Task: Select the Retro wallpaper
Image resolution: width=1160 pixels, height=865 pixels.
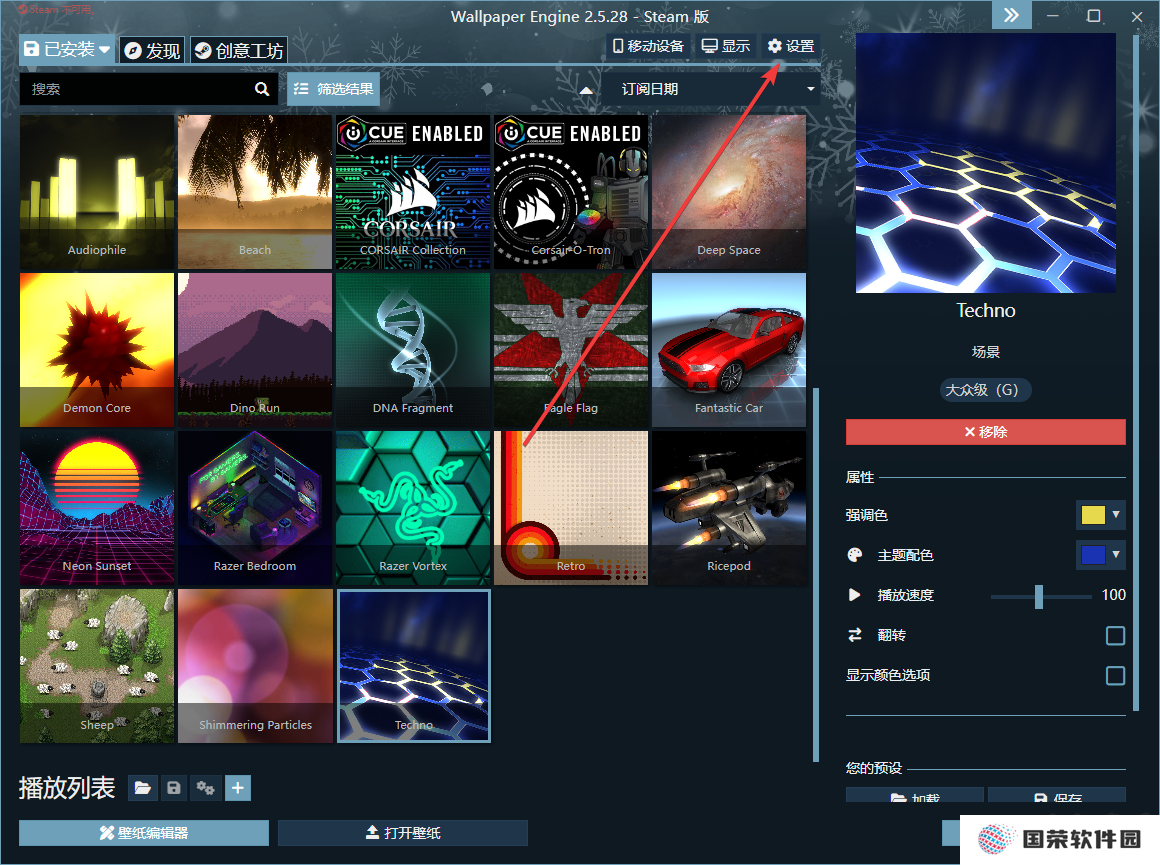Action: [571, 508]
